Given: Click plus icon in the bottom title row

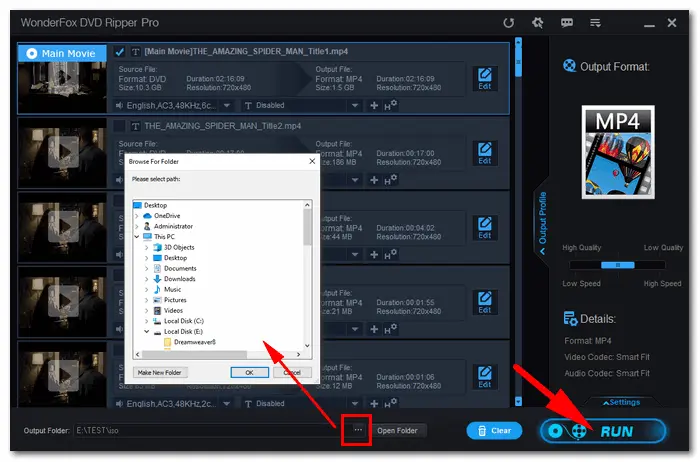Looking at the screenshot, I should point(374,404).
